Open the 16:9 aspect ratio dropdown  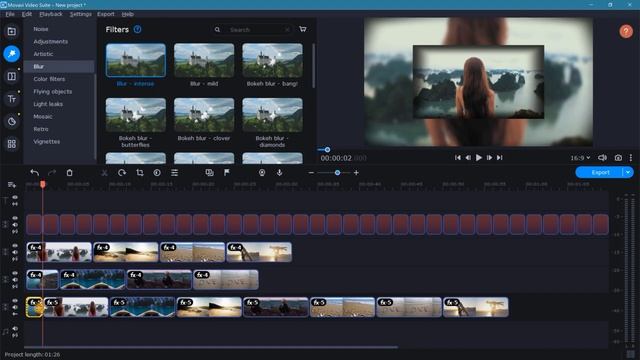pos(580,158)
